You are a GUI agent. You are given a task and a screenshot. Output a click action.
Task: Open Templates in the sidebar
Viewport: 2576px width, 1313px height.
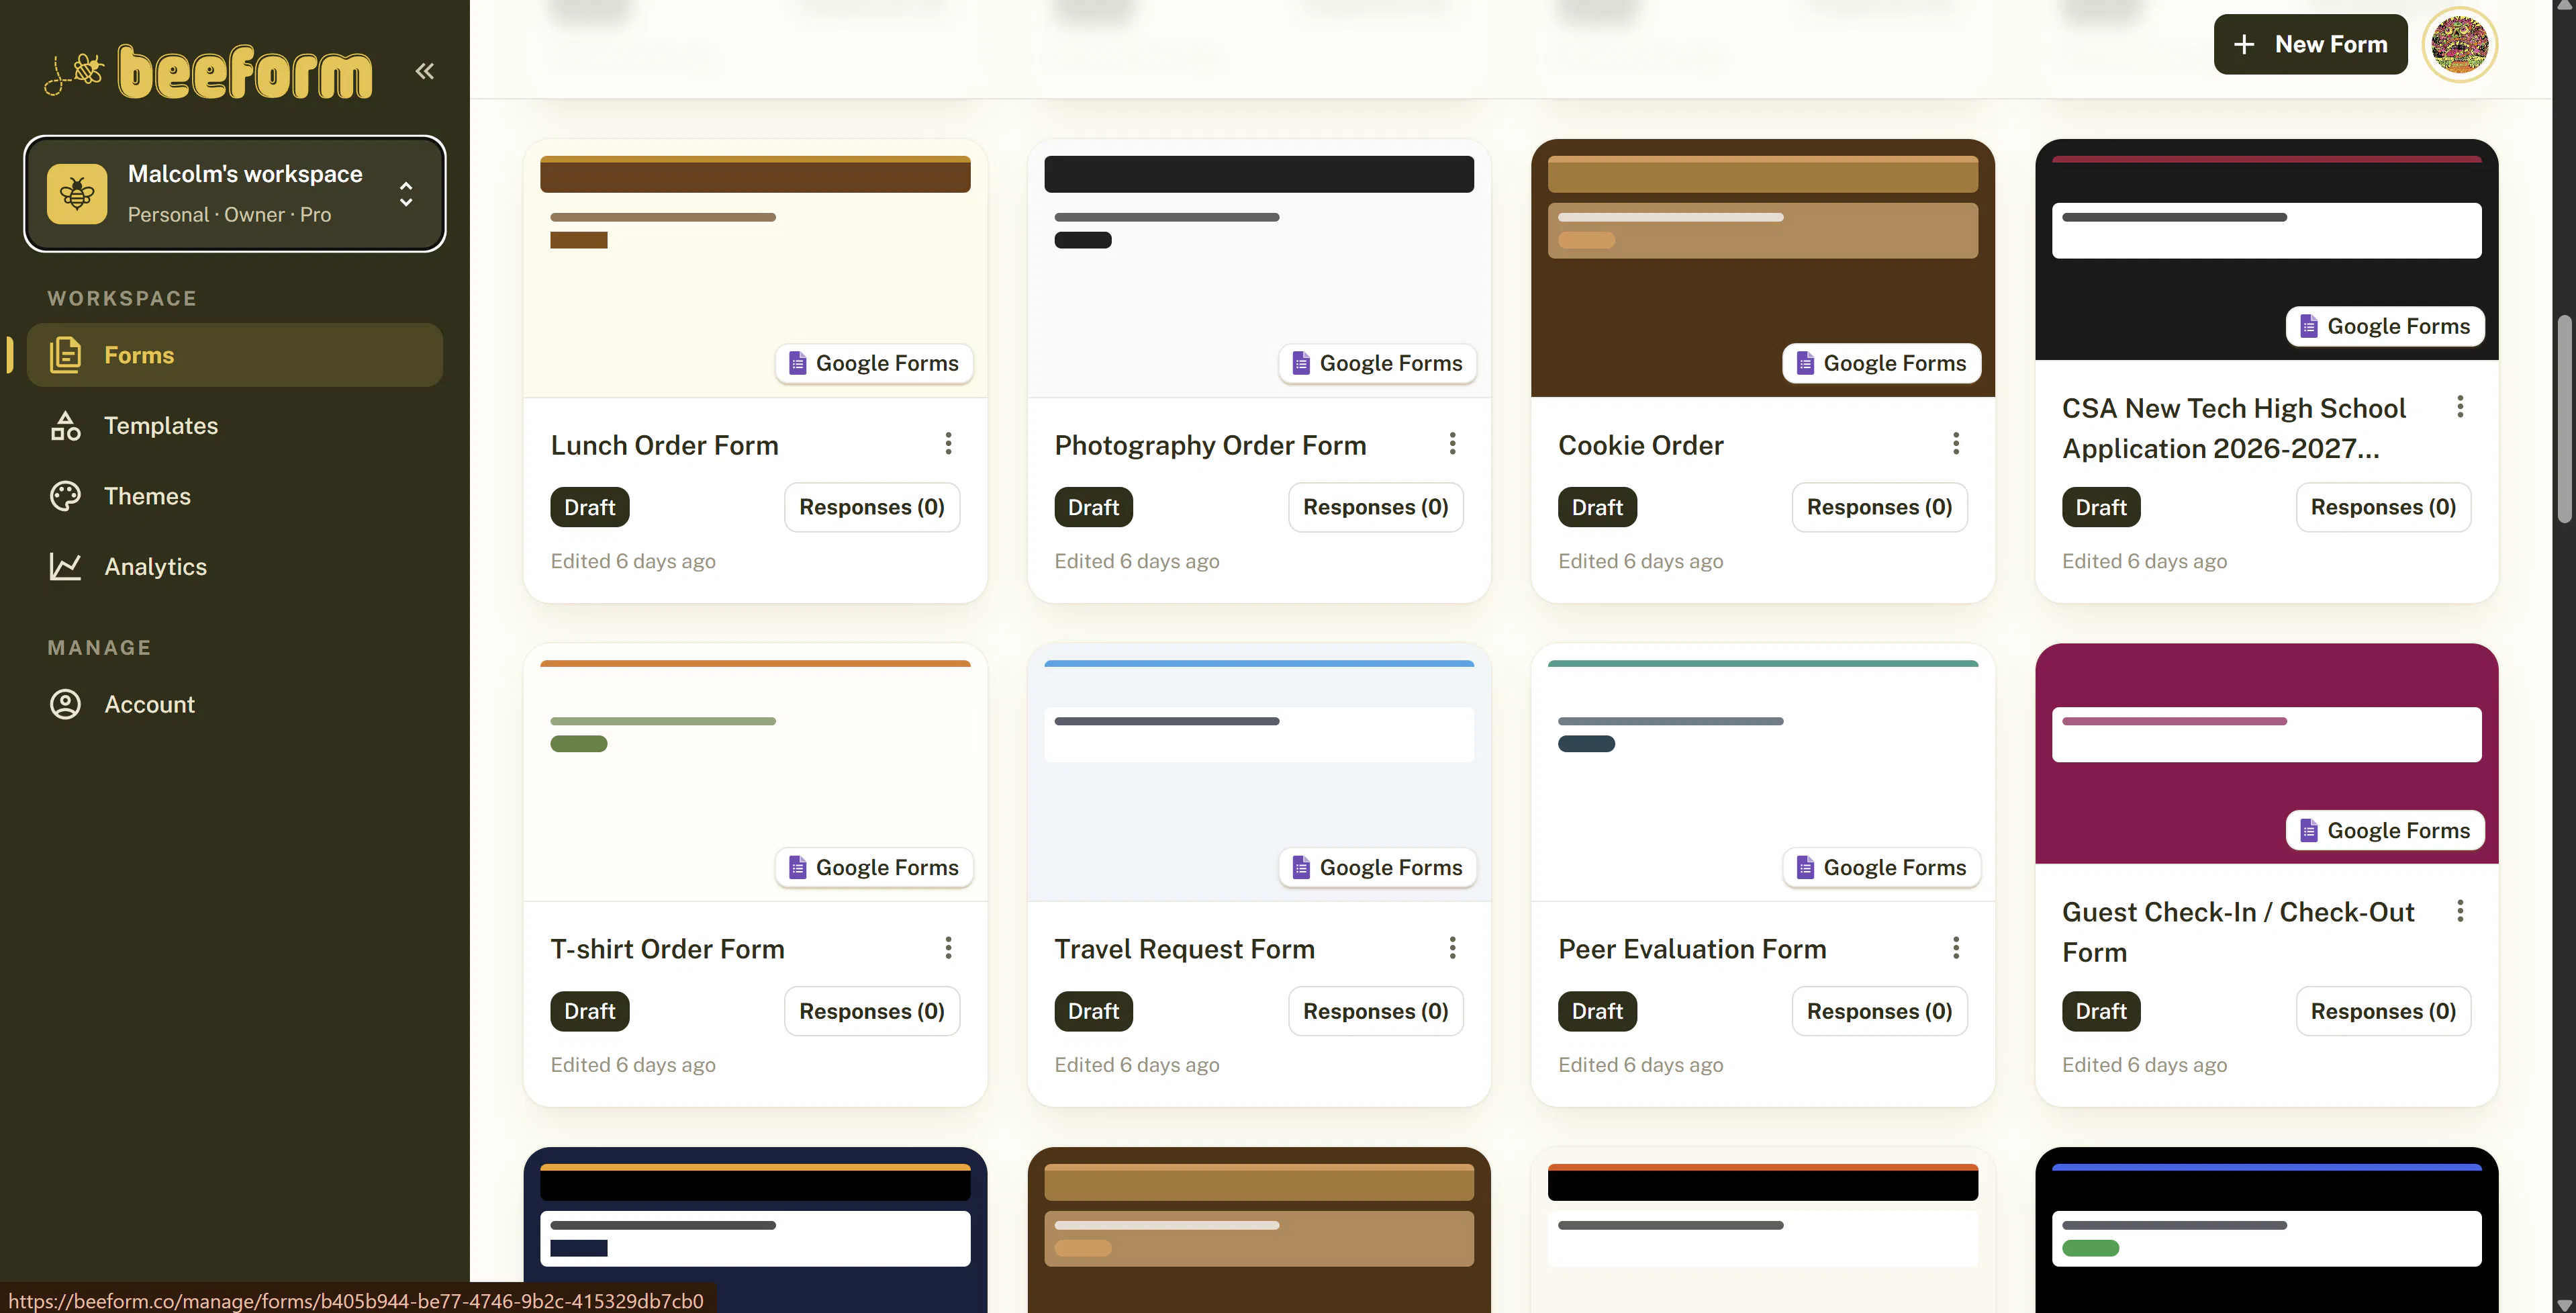[235, 426]
